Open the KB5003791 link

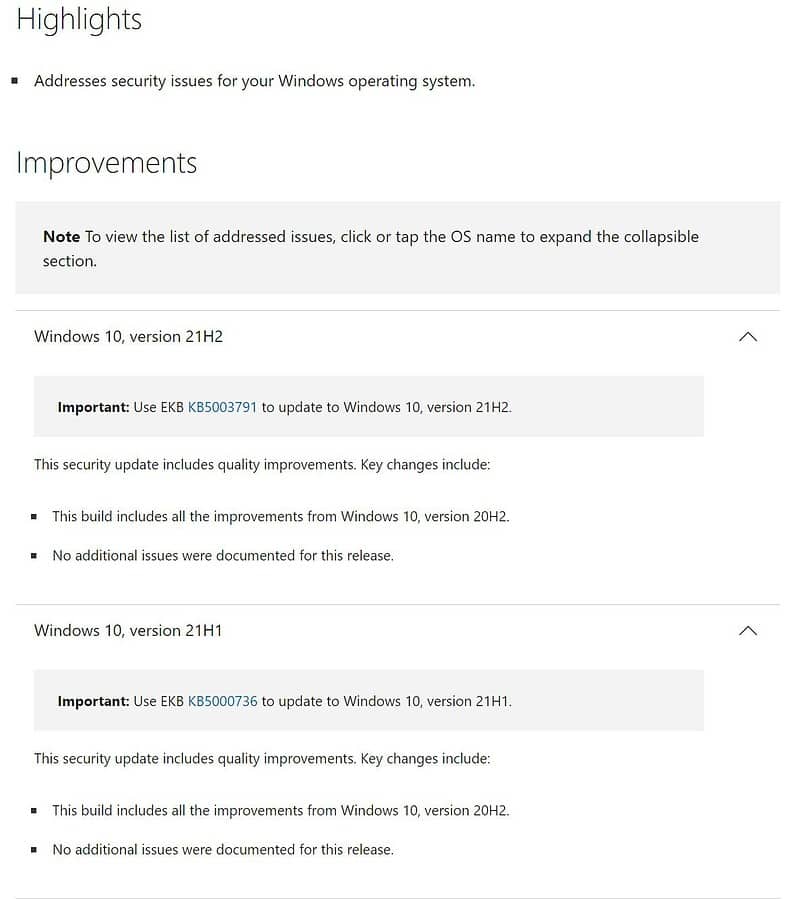pos(222,407)
